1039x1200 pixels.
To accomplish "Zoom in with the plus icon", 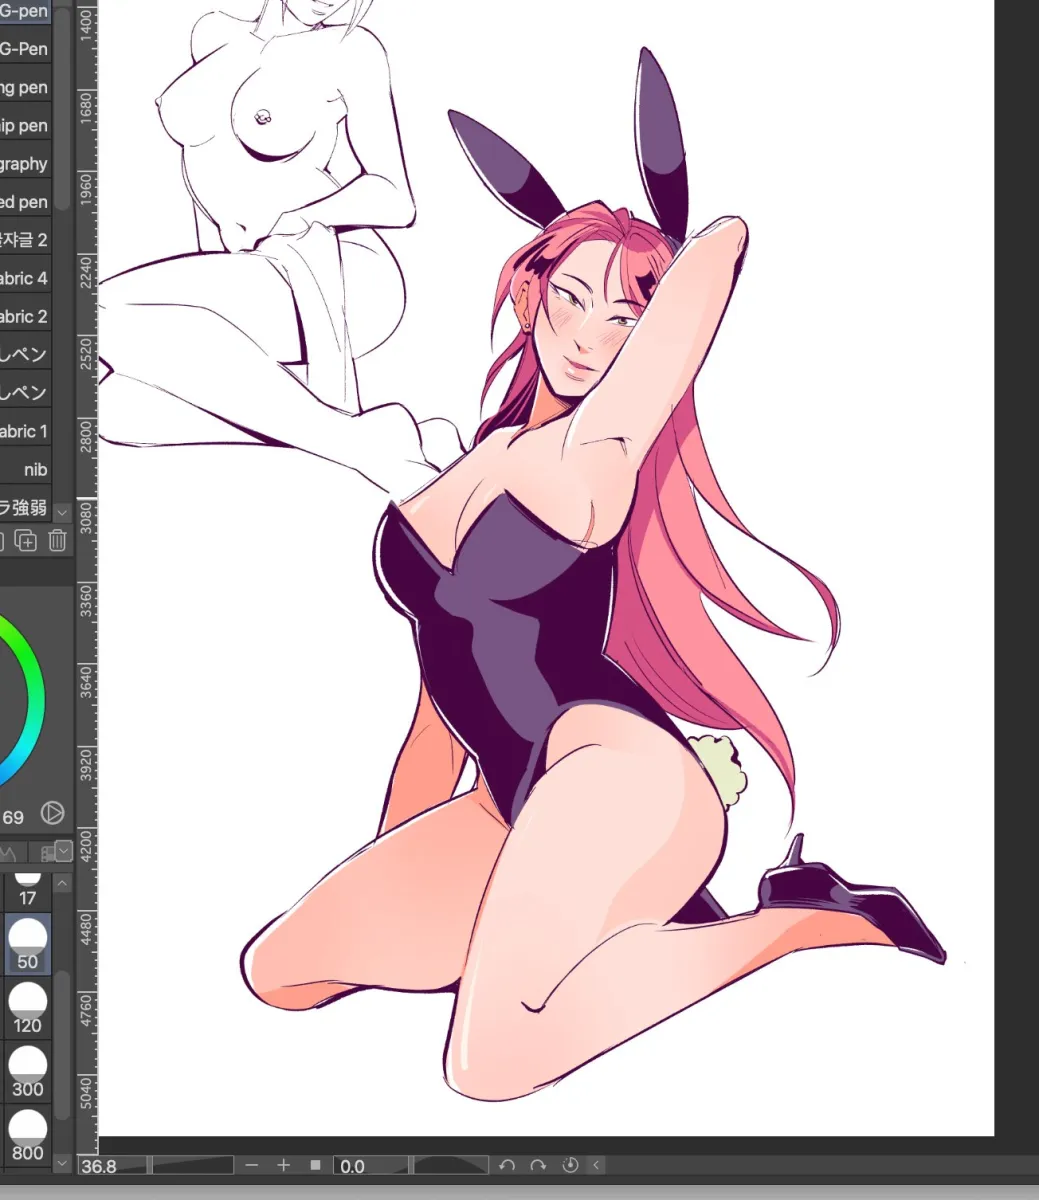I will point(283,1165).
